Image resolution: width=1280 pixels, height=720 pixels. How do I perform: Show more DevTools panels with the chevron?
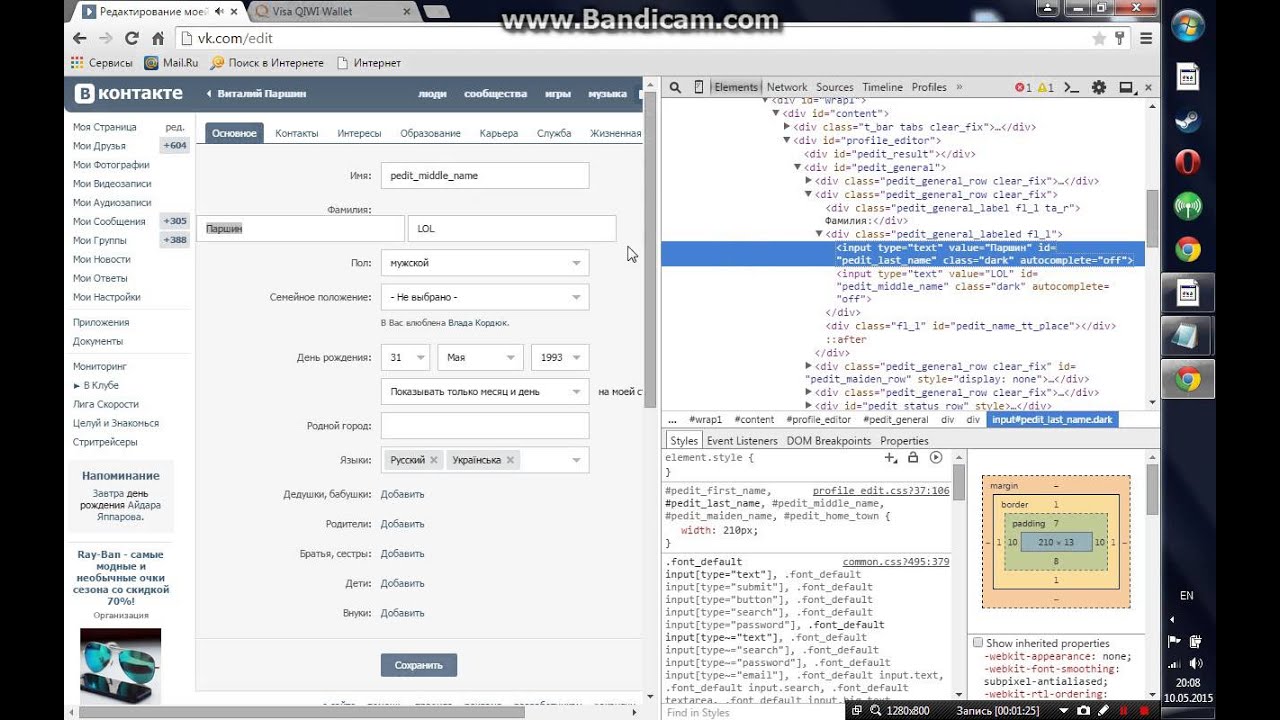click(959, 87)
